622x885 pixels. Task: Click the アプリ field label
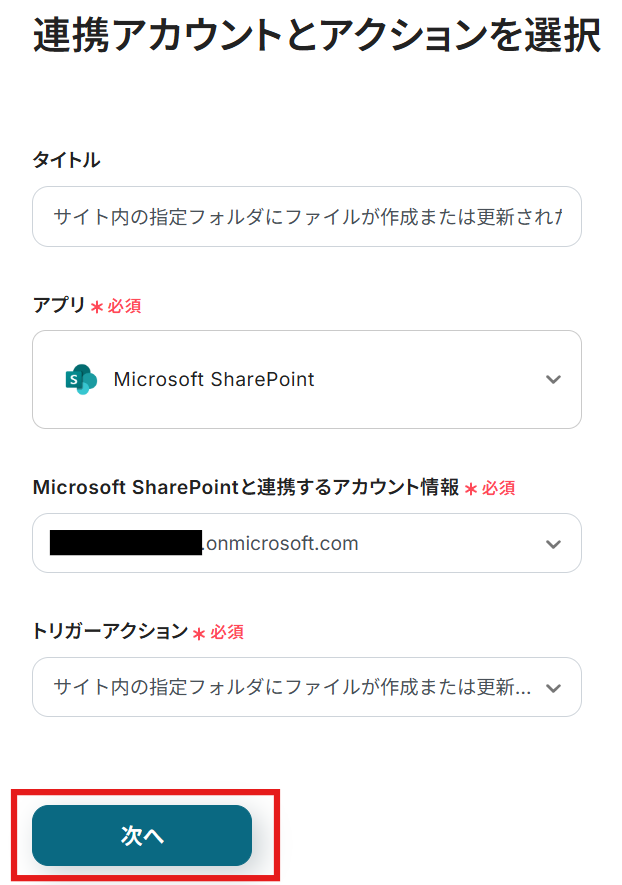[x=59, y=306]
